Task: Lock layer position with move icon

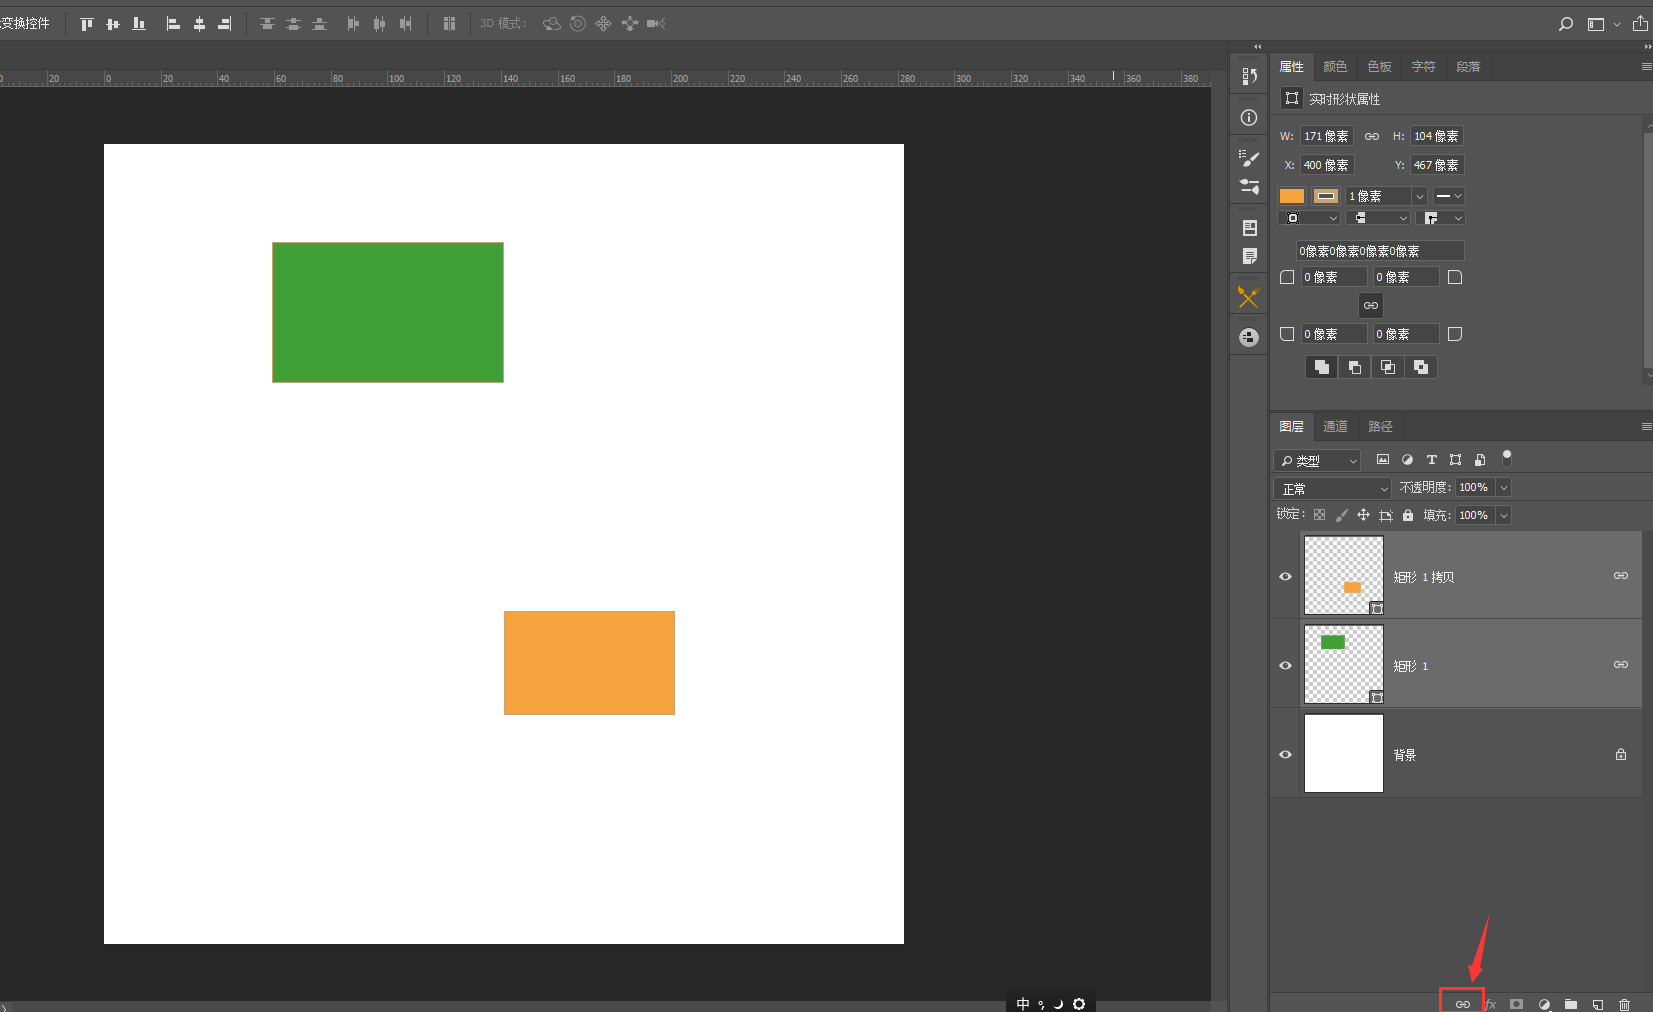Action: [1363, 515]
